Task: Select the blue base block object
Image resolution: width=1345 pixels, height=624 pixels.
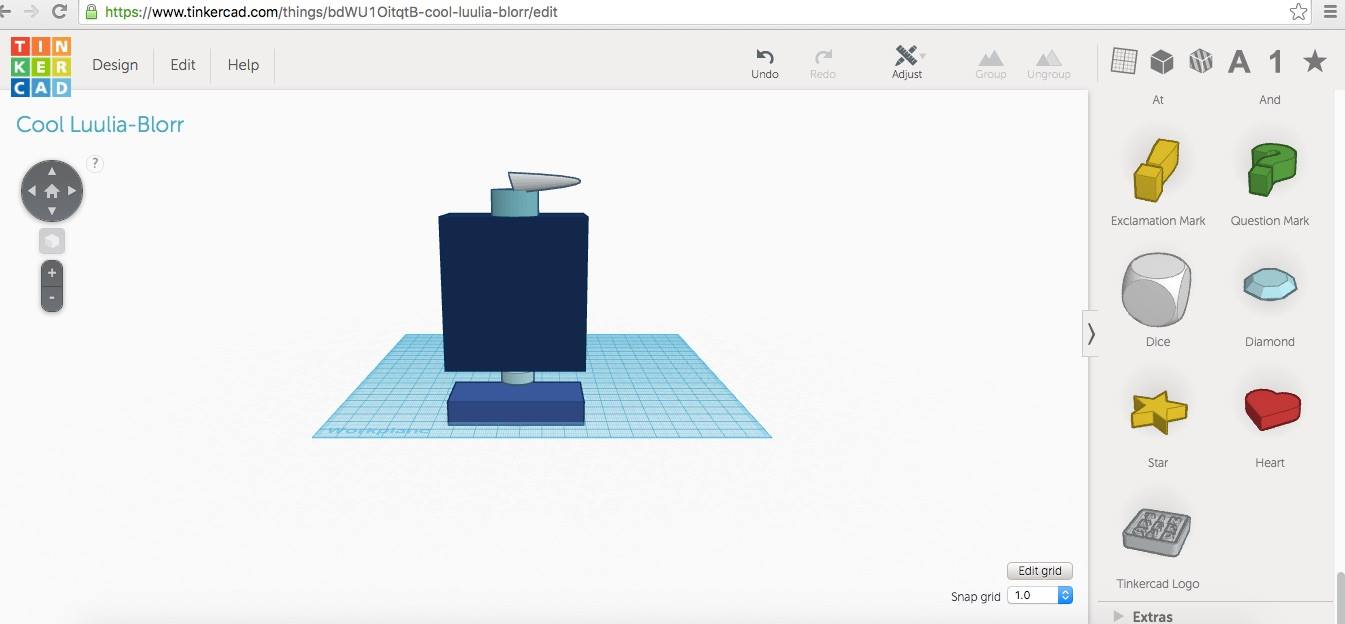Action: pos(516,403)
